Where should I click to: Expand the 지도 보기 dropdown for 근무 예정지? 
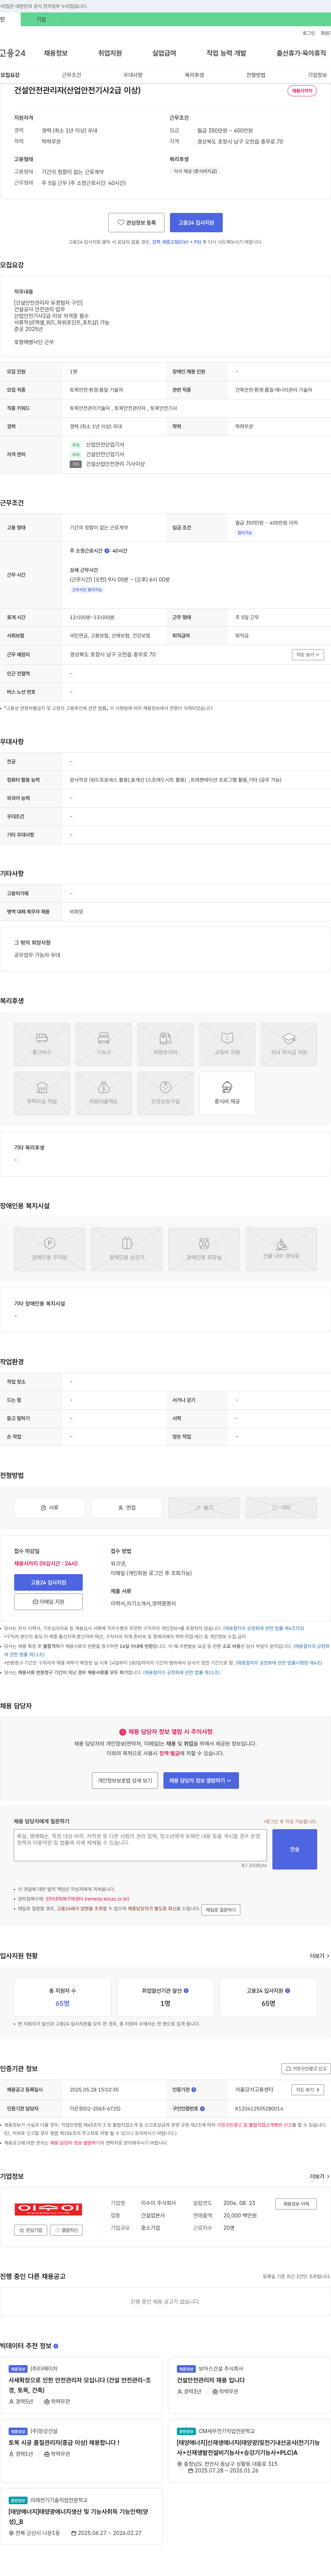[308, 655]
